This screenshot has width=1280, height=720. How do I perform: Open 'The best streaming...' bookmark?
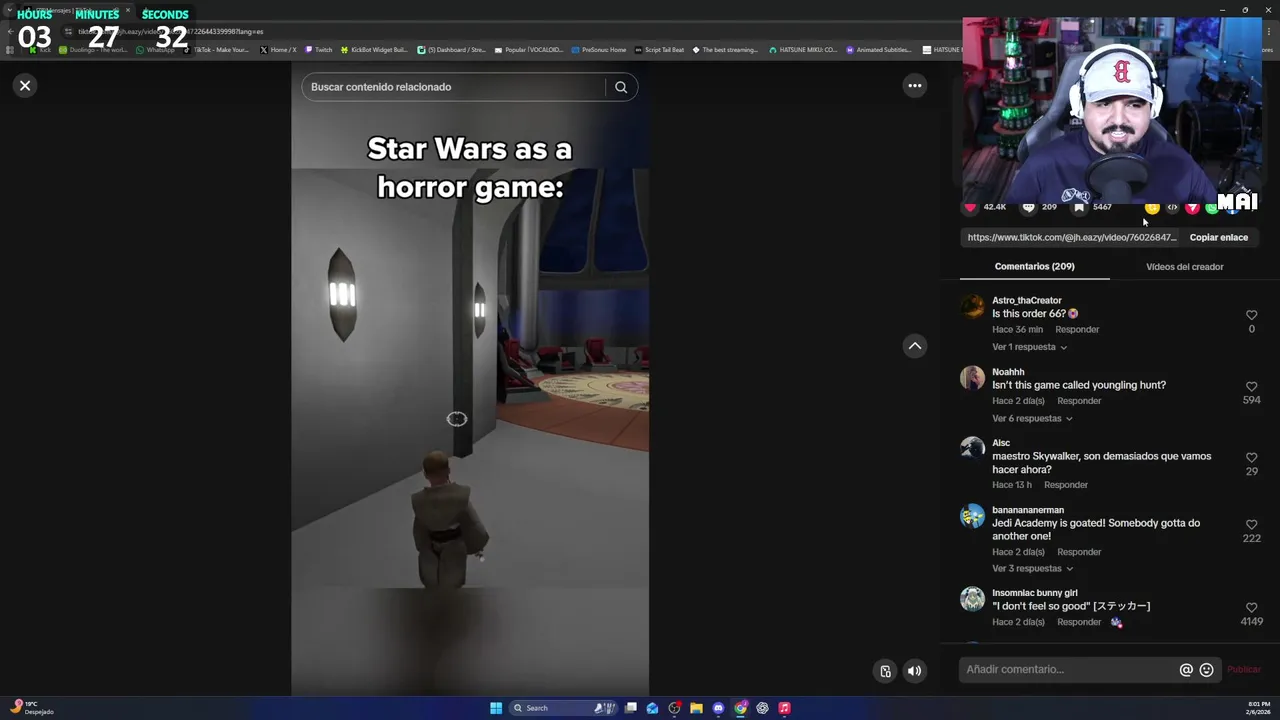coord(725,50)
